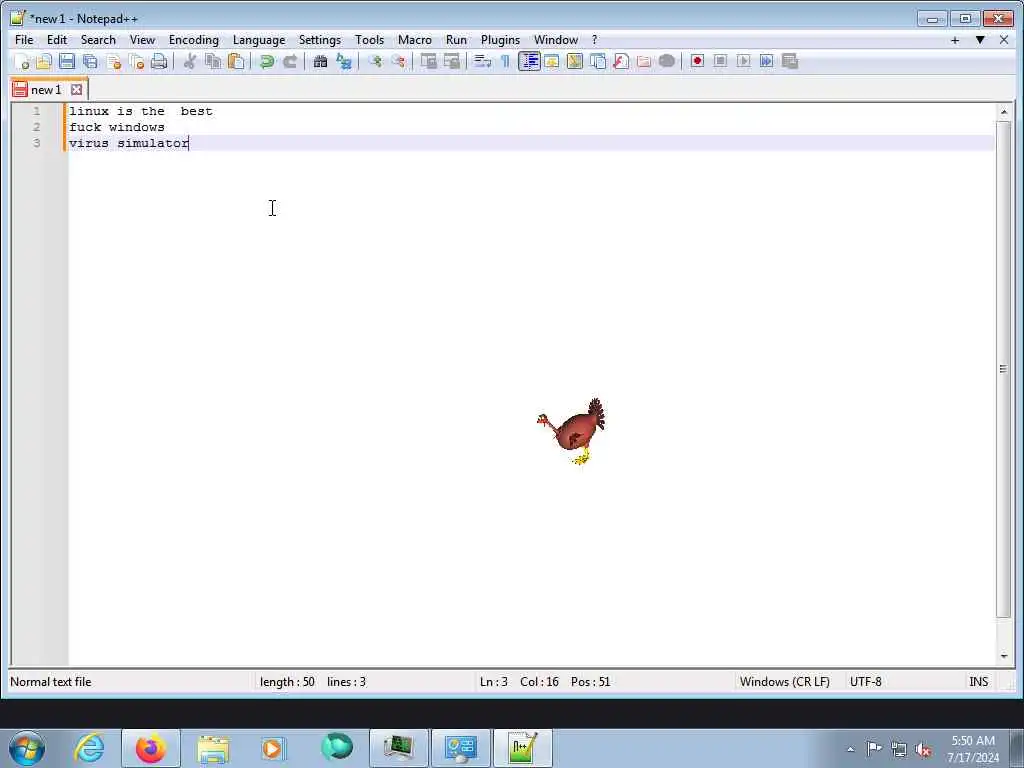The height and width of the screenshot is (768, 1024).
Task: Toggle synchronized horizontal scrolling
Action: click(x=451, y=61)
